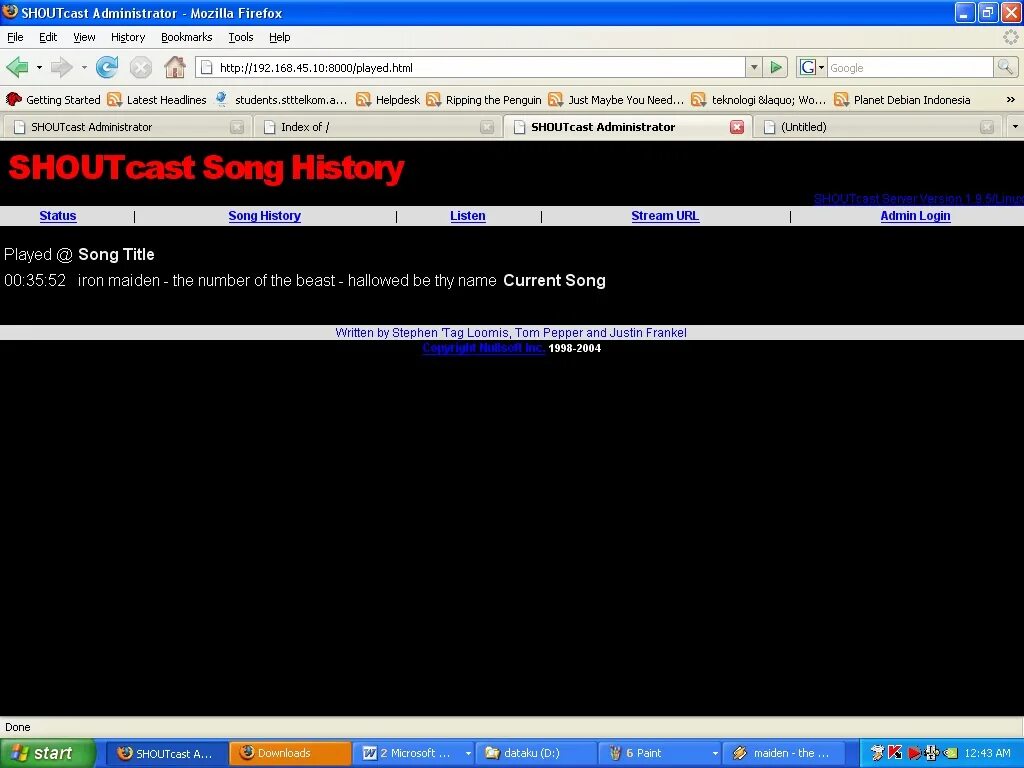Open the History menu
Viewport: 1024px width, 768px height.
128,37
